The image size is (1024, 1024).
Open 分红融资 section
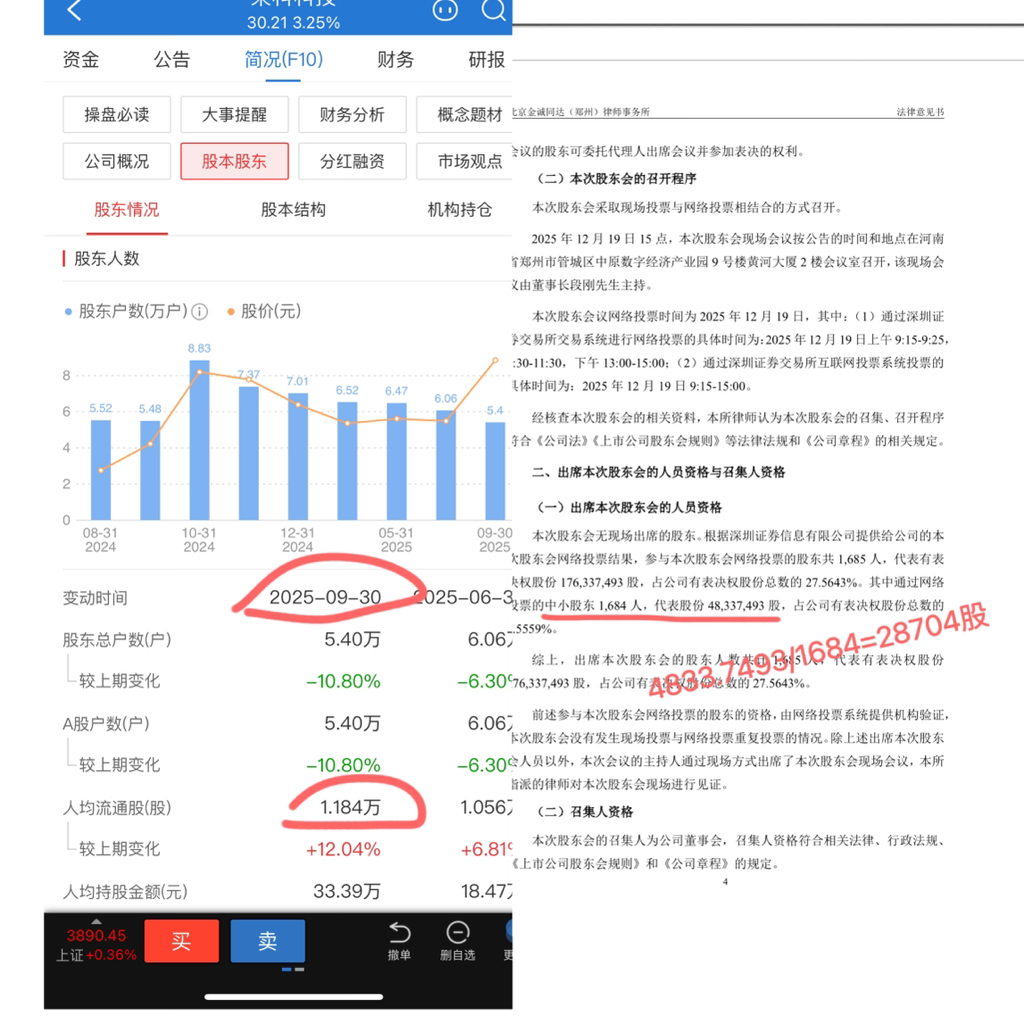pyautogui.click(x=352, y=161)
